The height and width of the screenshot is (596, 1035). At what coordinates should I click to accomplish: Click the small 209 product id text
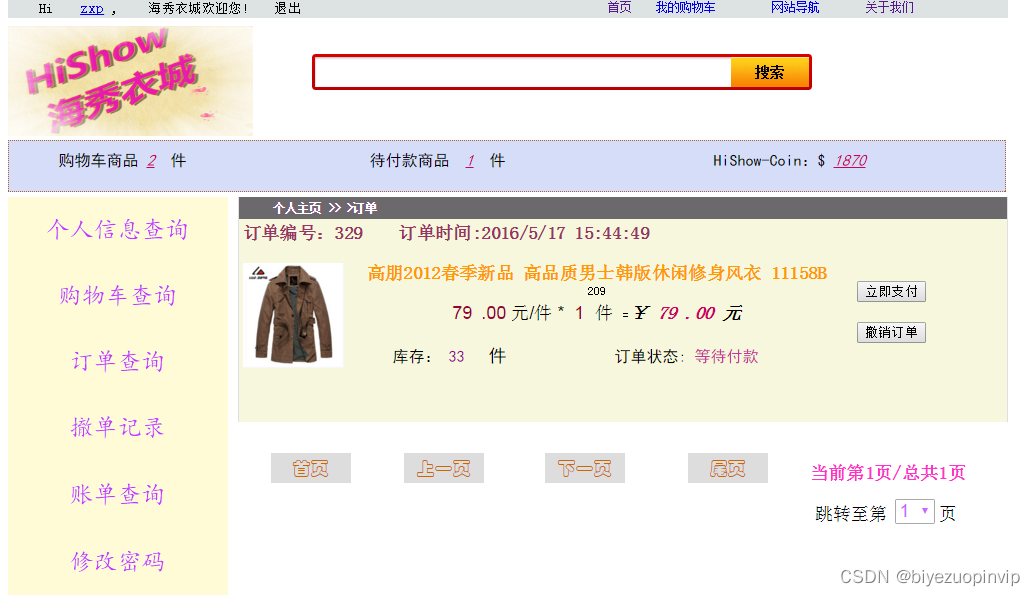(x=596, y=291)
